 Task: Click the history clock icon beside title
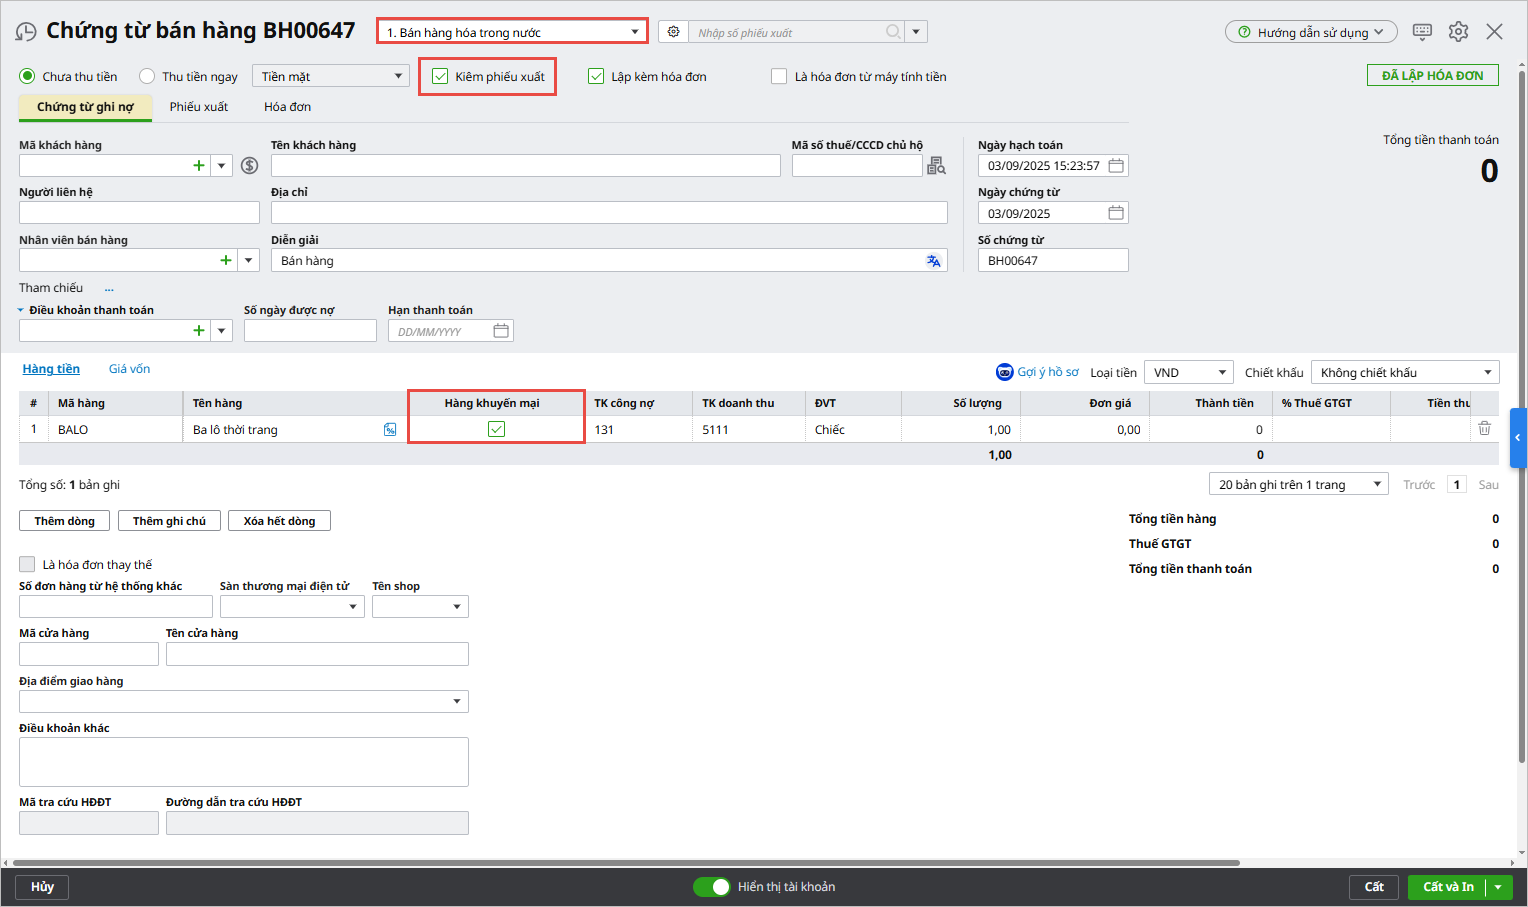(26, 32)
